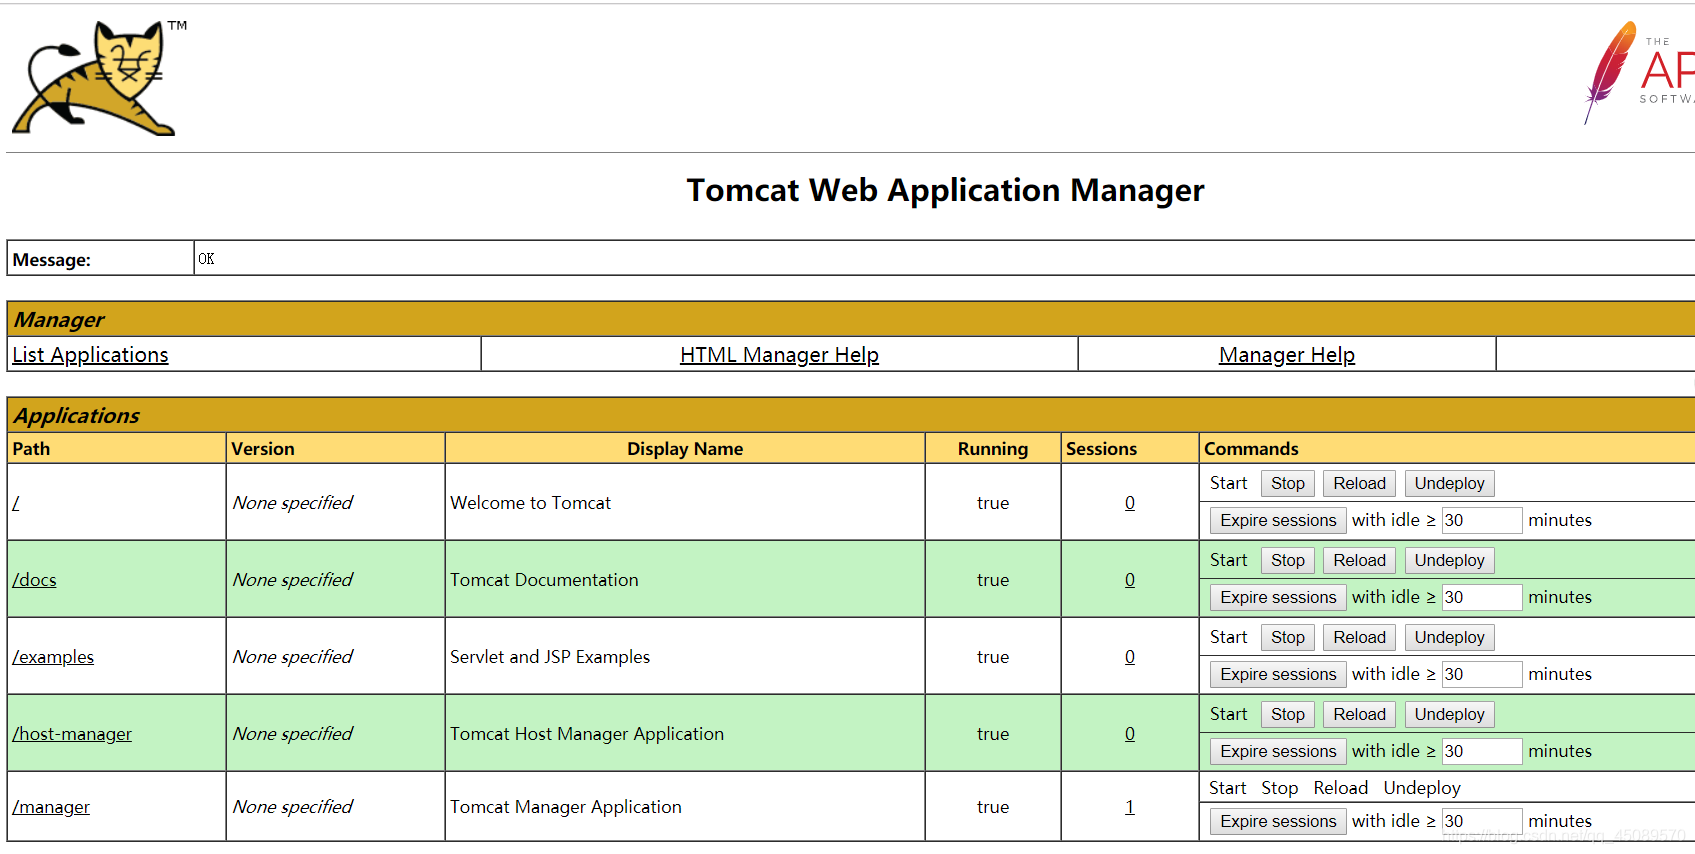Click the OK message text
Viewport: 1695px width, 854px height.
[206, 259]
